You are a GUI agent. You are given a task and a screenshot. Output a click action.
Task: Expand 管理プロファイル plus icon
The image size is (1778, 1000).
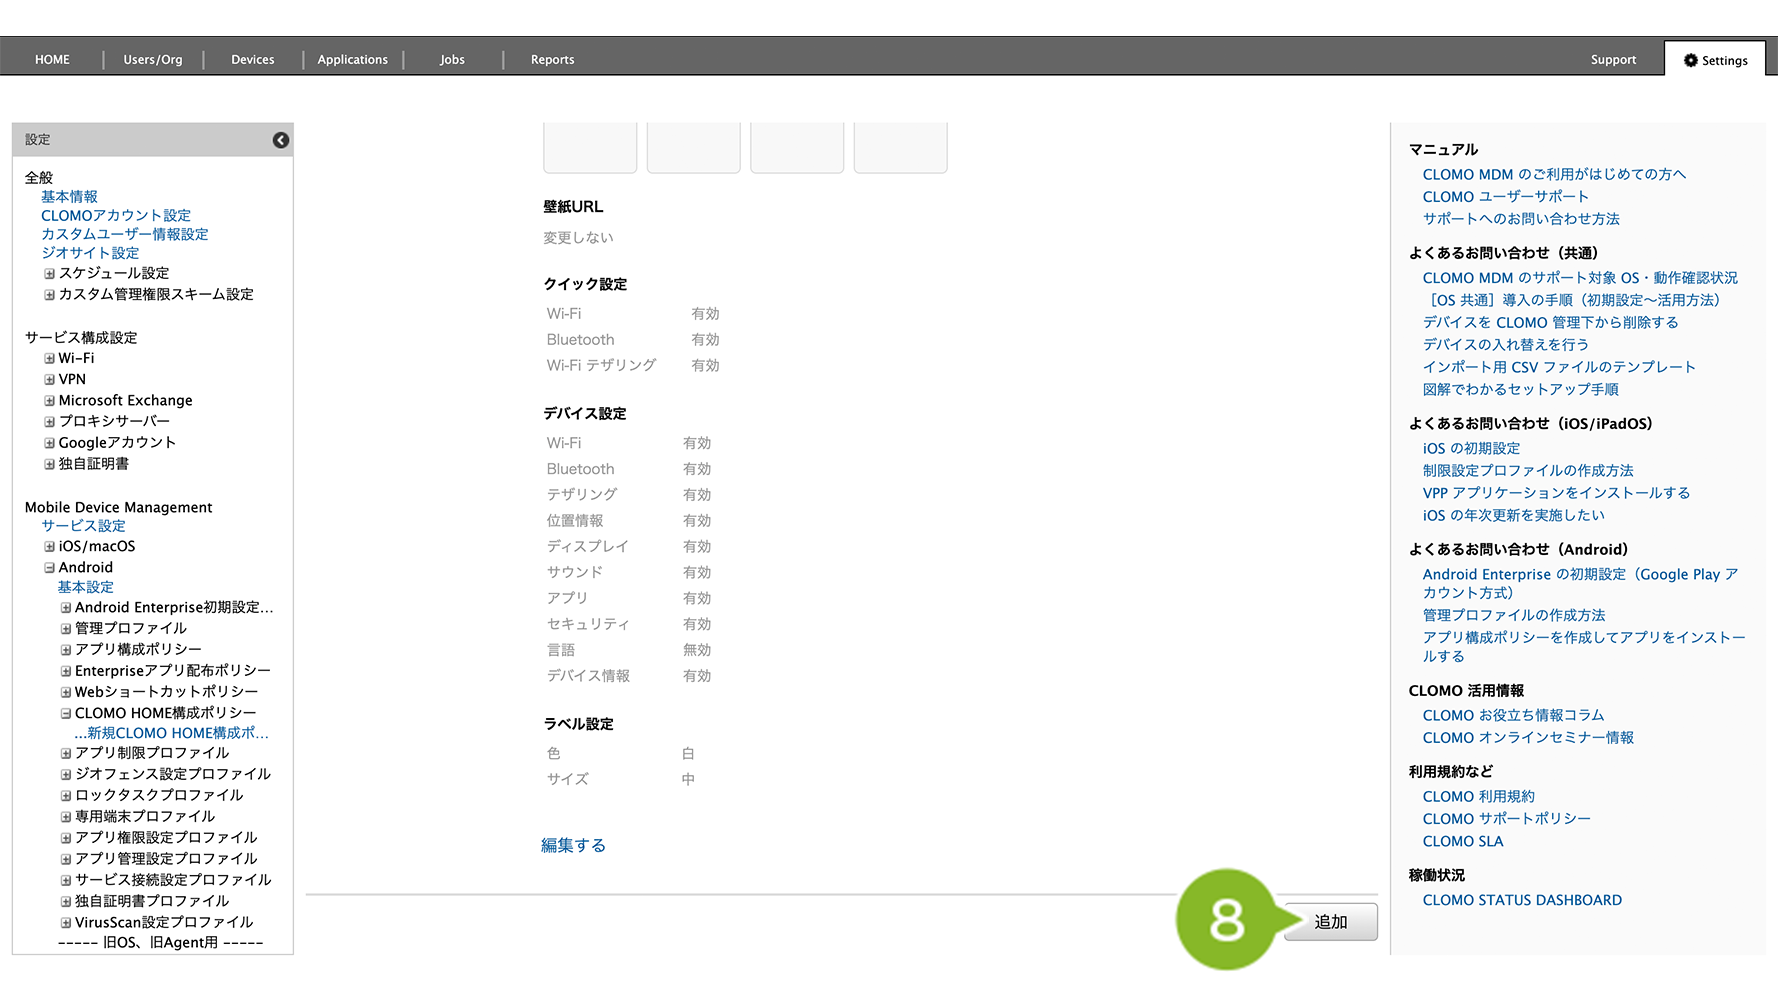(x=66, y=629)
